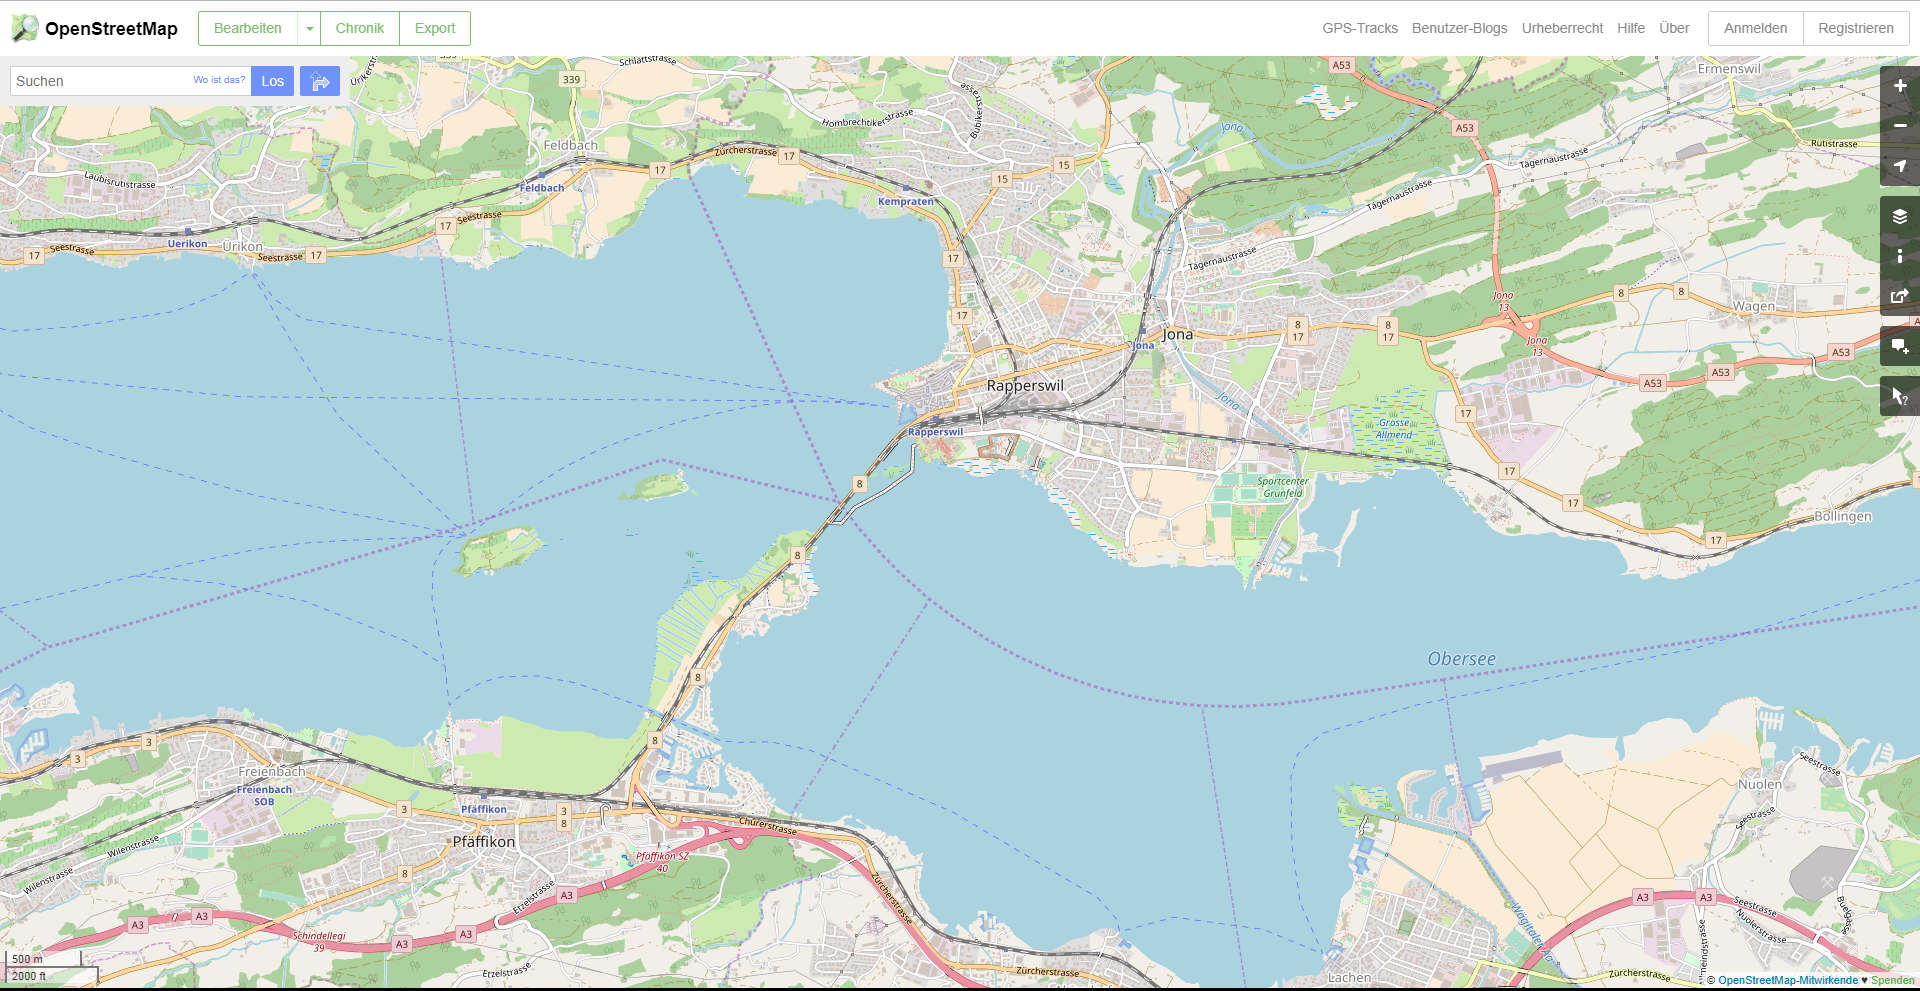Open the Chronik view
Screen dimensions: 1920x991
[x=360, y=28]
